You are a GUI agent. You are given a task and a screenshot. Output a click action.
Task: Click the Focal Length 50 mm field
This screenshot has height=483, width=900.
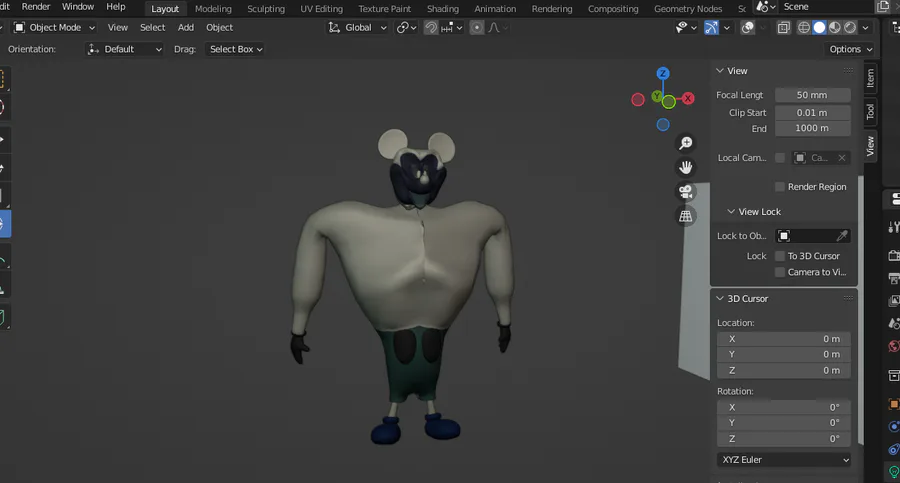point(813,95)
